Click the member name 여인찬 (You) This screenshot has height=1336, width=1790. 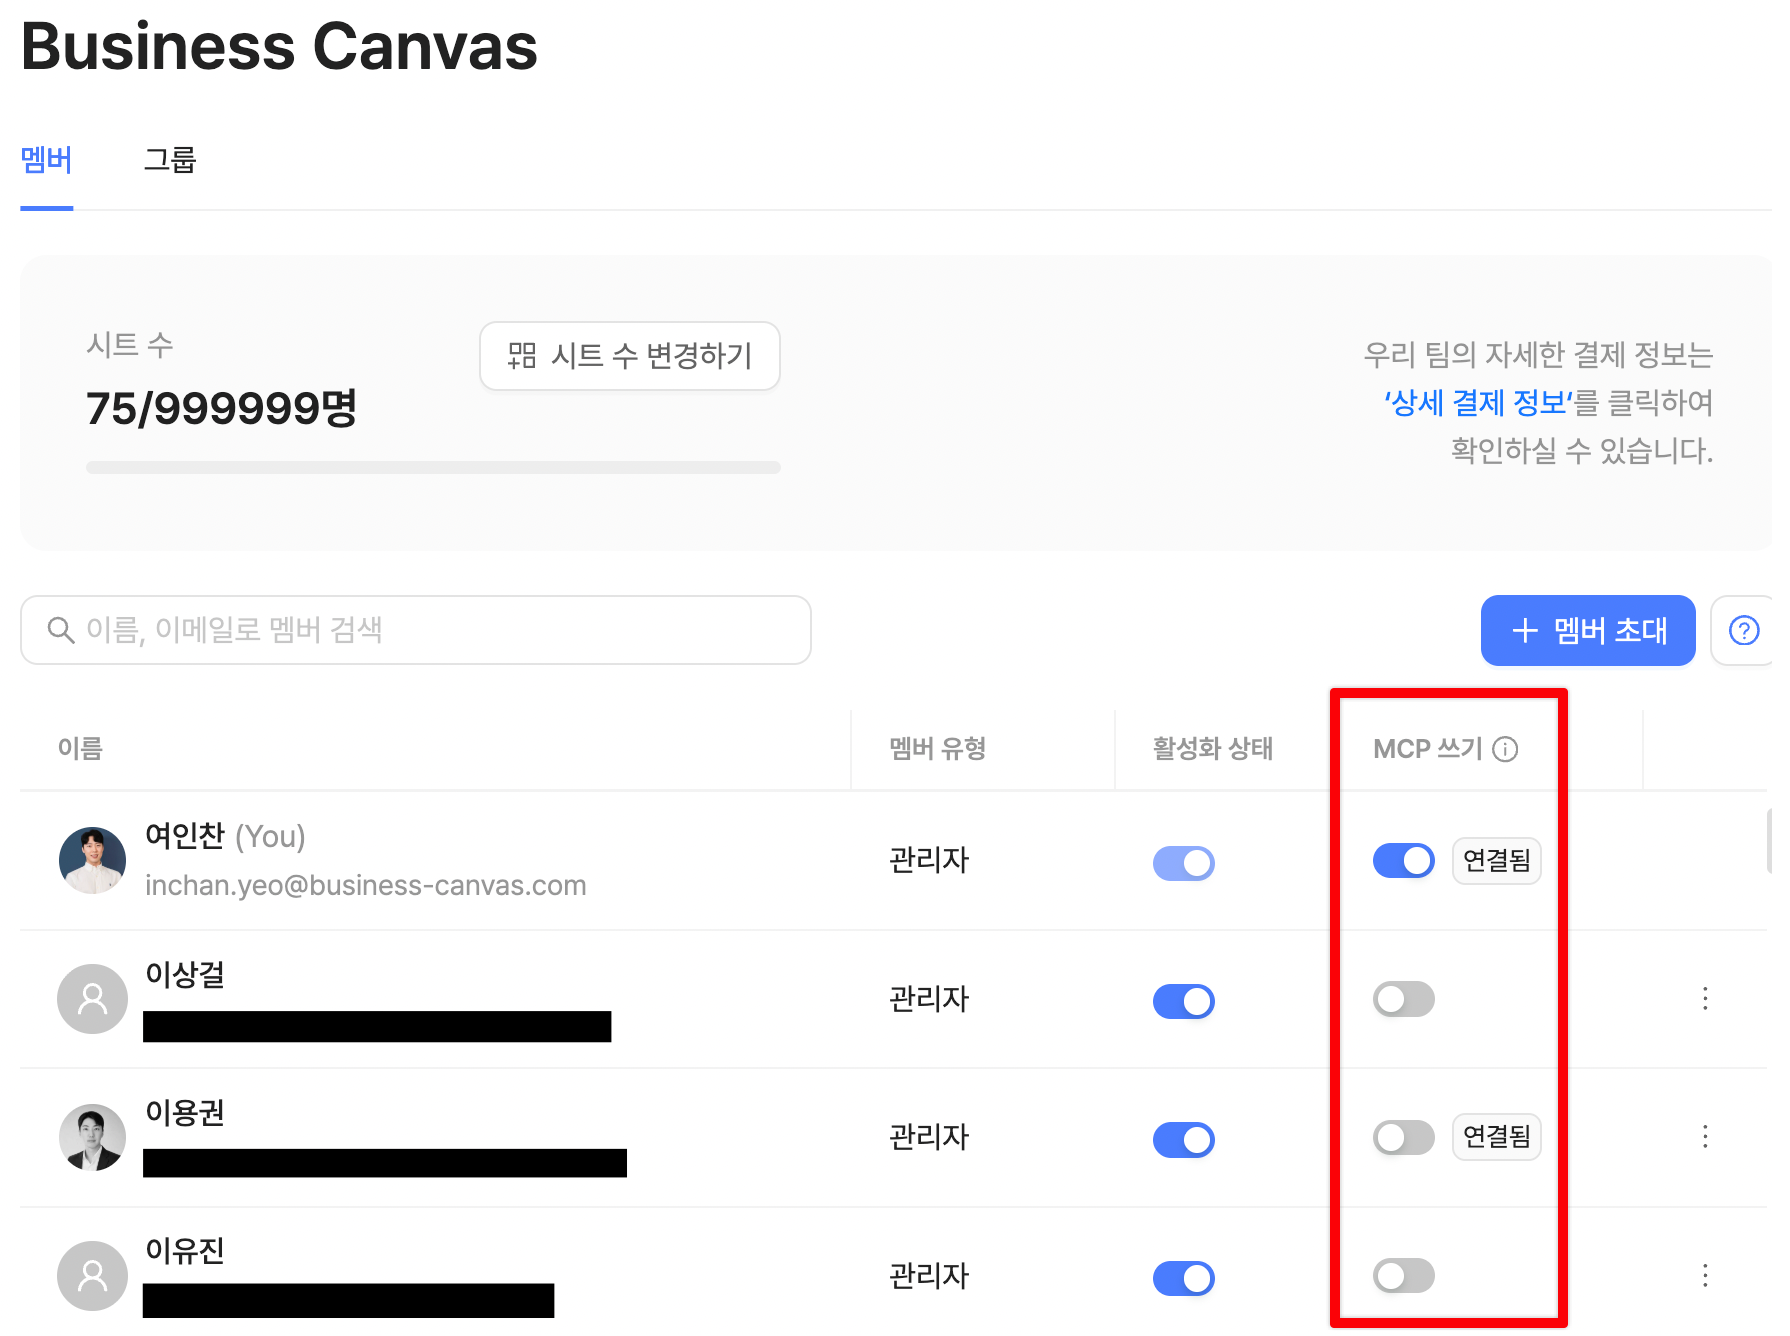225,836
